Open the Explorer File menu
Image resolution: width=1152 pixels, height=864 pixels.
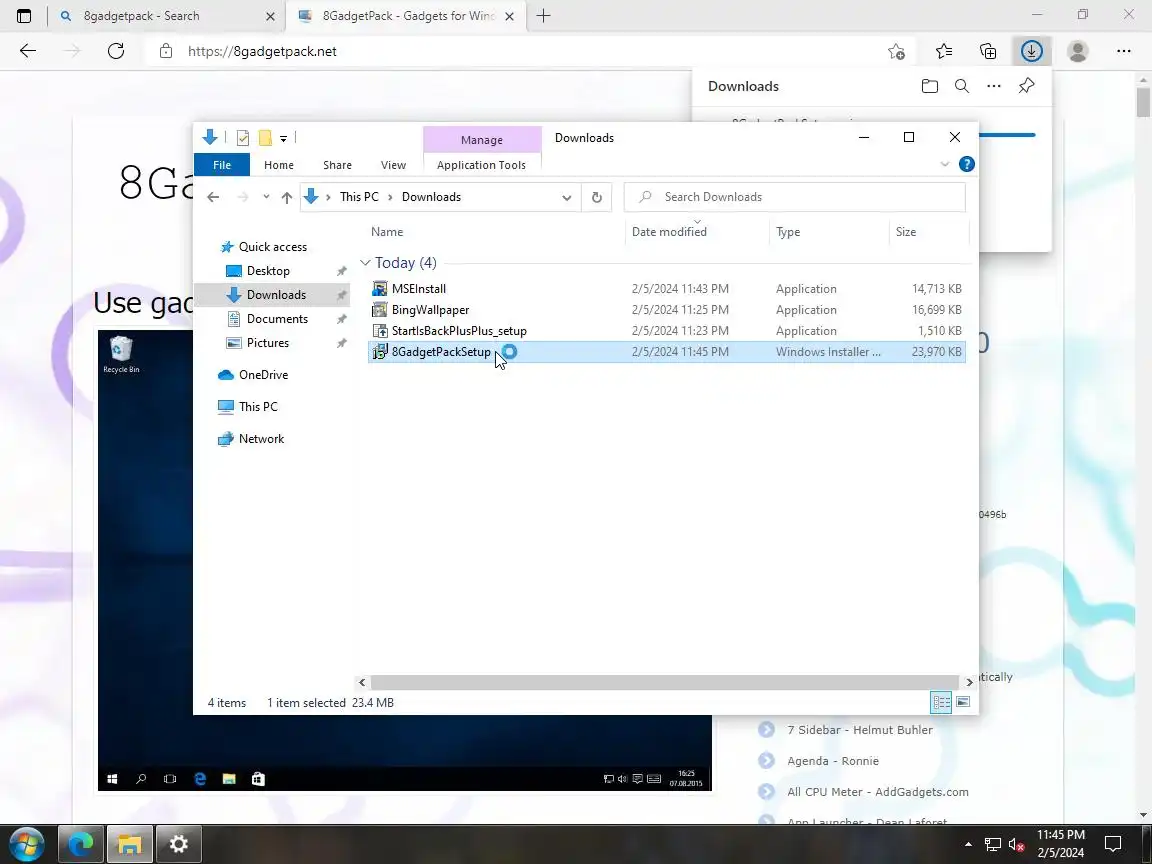(222, 165)
